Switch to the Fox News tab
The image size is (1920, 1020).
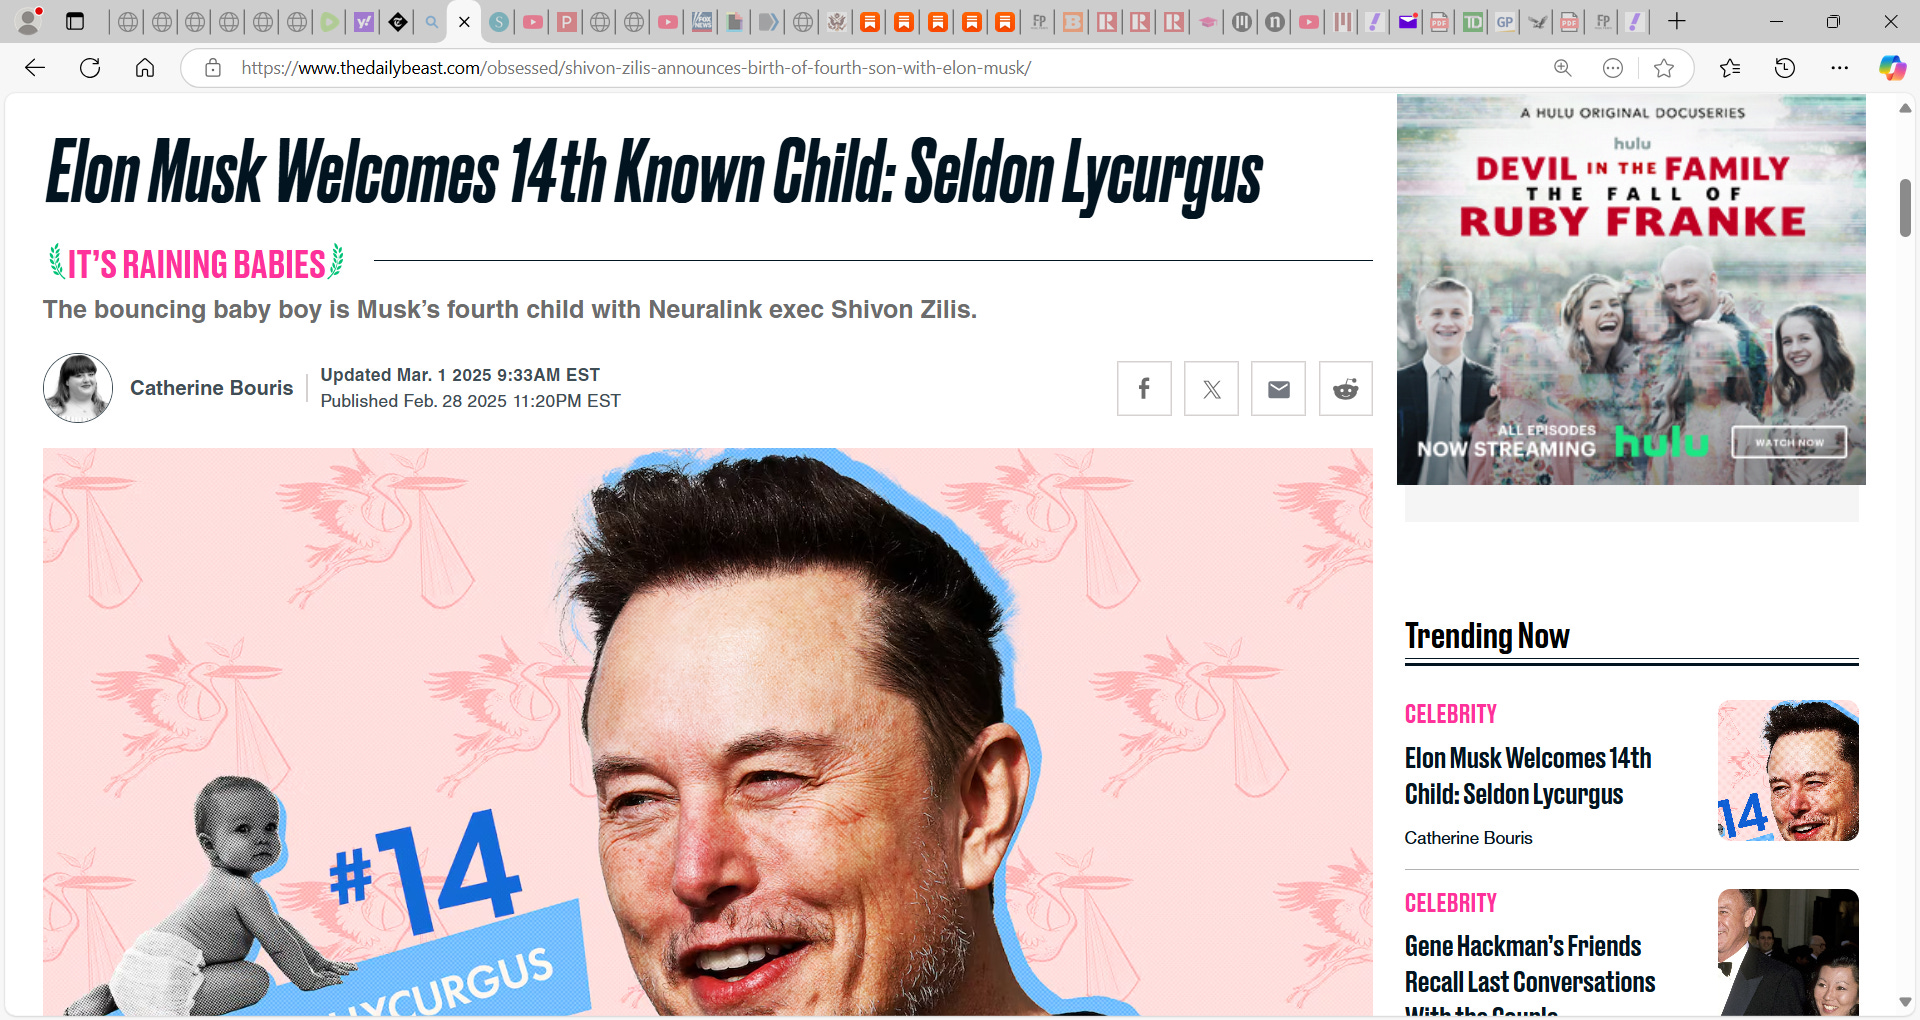pos(702,22)
